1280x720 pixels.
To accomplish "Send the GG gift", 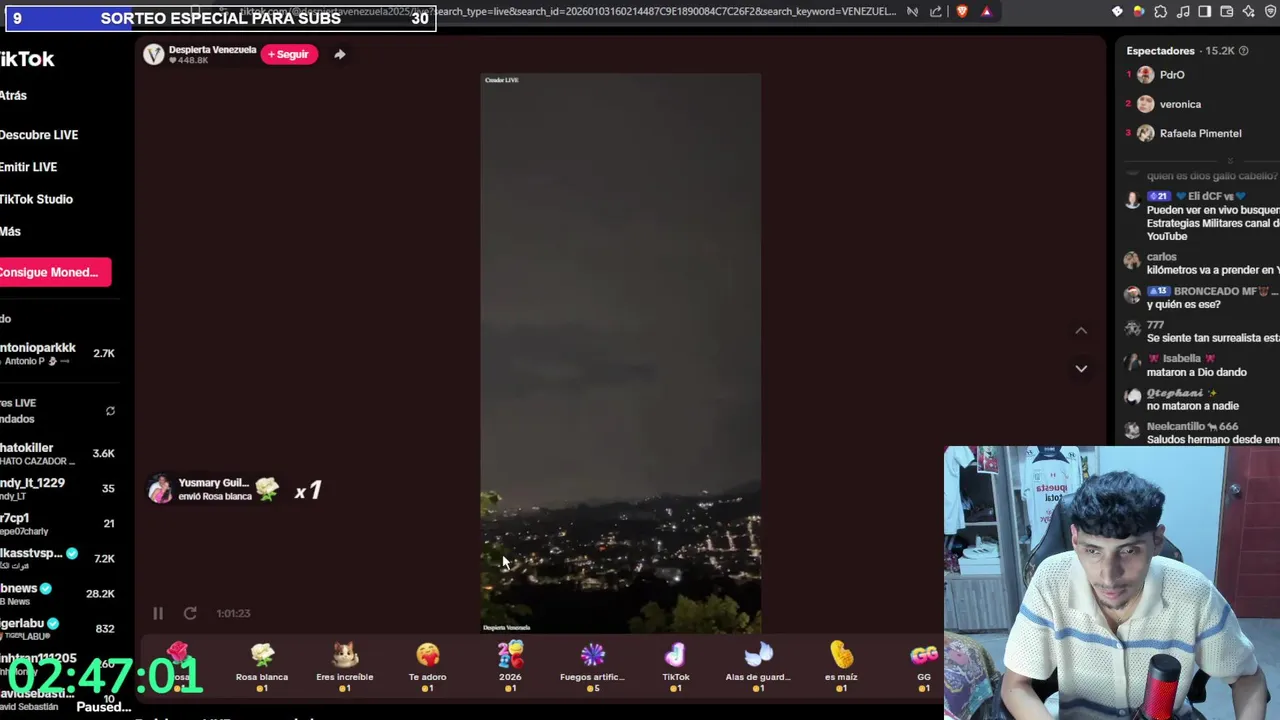I will tap(924, 667).
